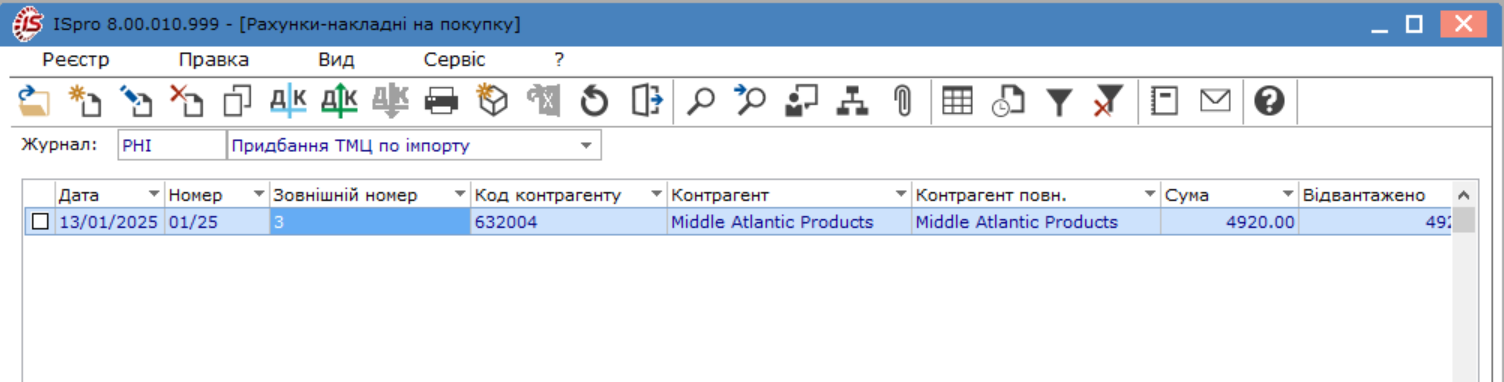Open the Дата column filter arrow
The width and height of the screenshot is (1504, 382).
[154, 194]
